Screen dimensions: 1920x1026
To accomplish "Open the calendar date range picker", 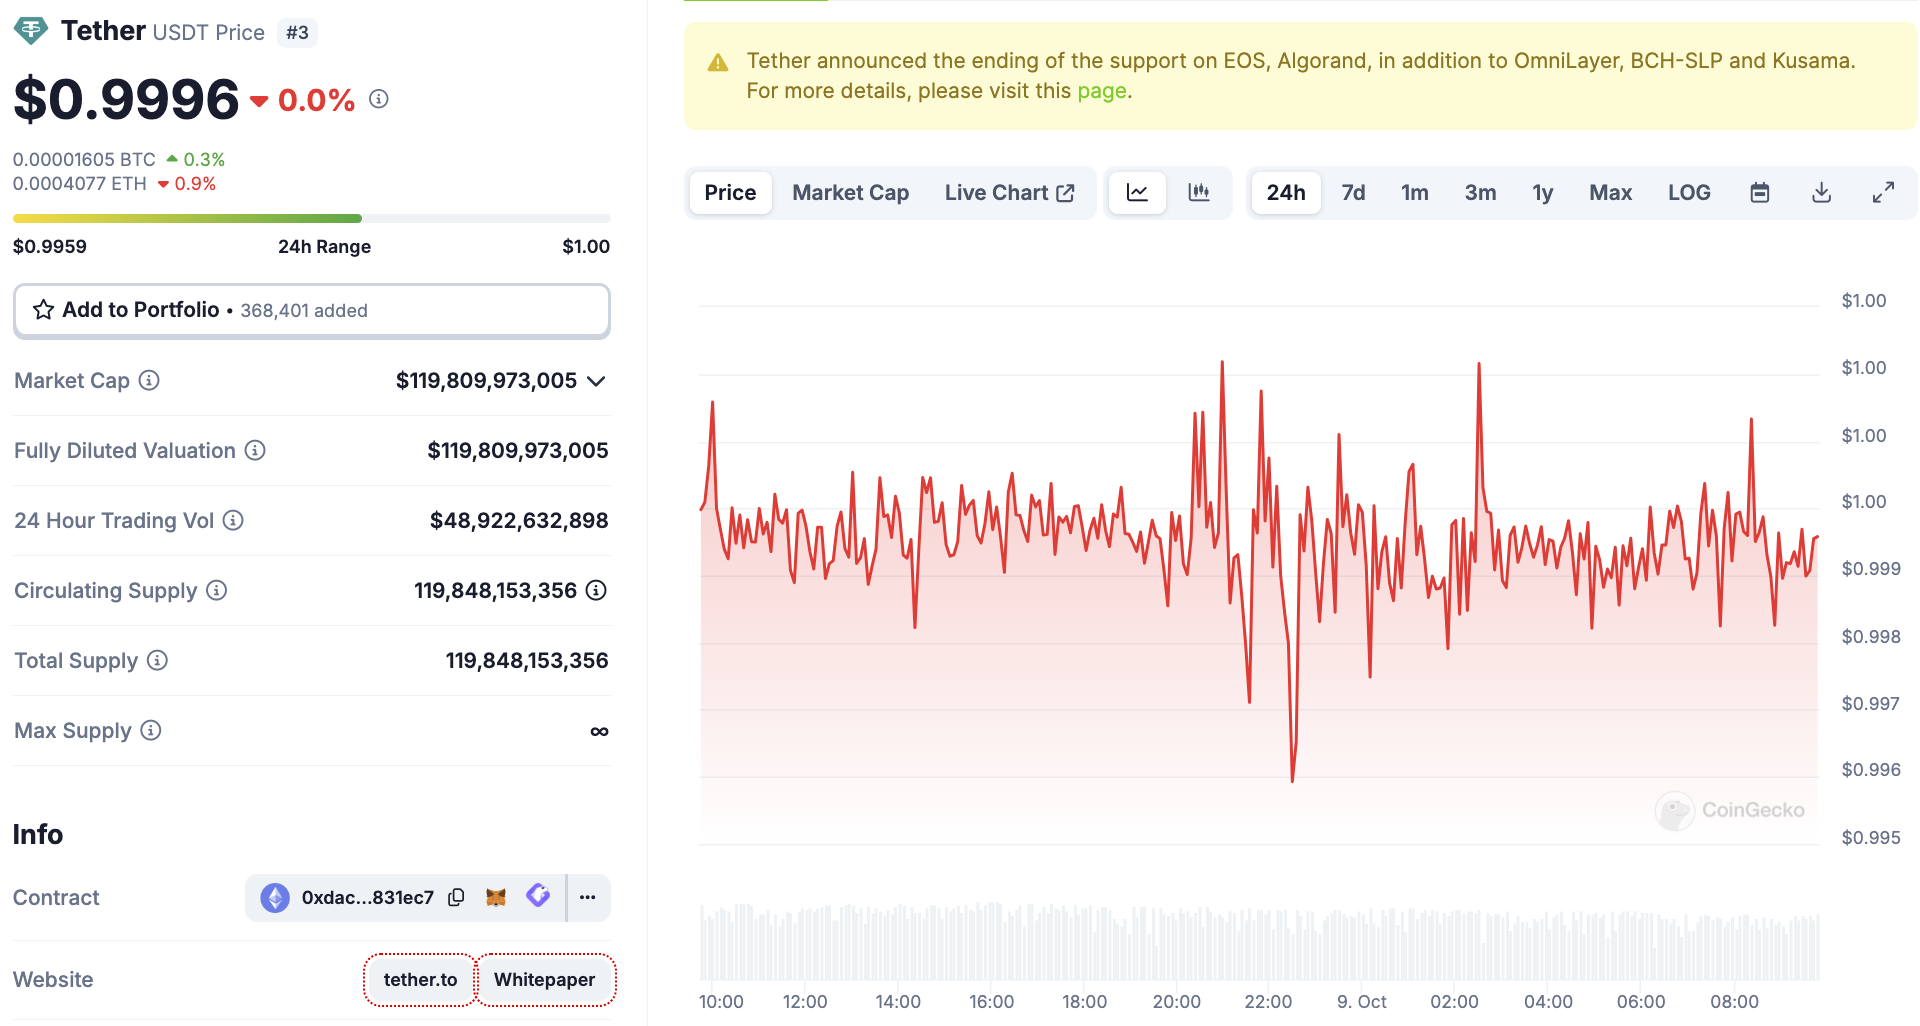I will 1759,193.
